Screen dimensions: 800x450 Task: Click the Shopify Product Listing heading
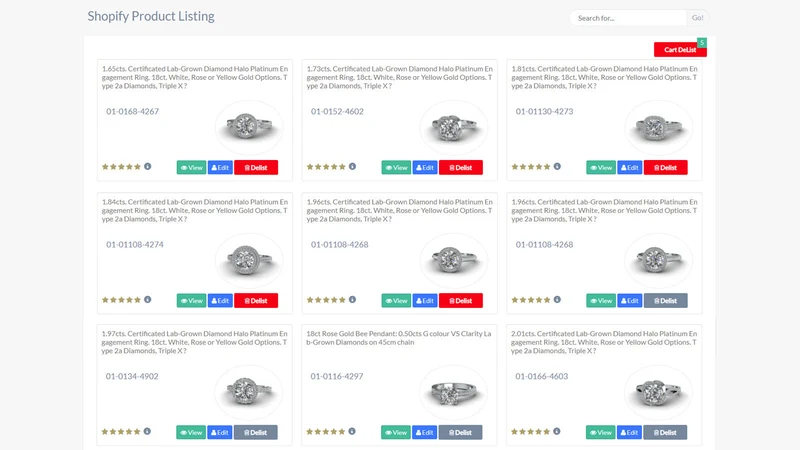point(151,16)
